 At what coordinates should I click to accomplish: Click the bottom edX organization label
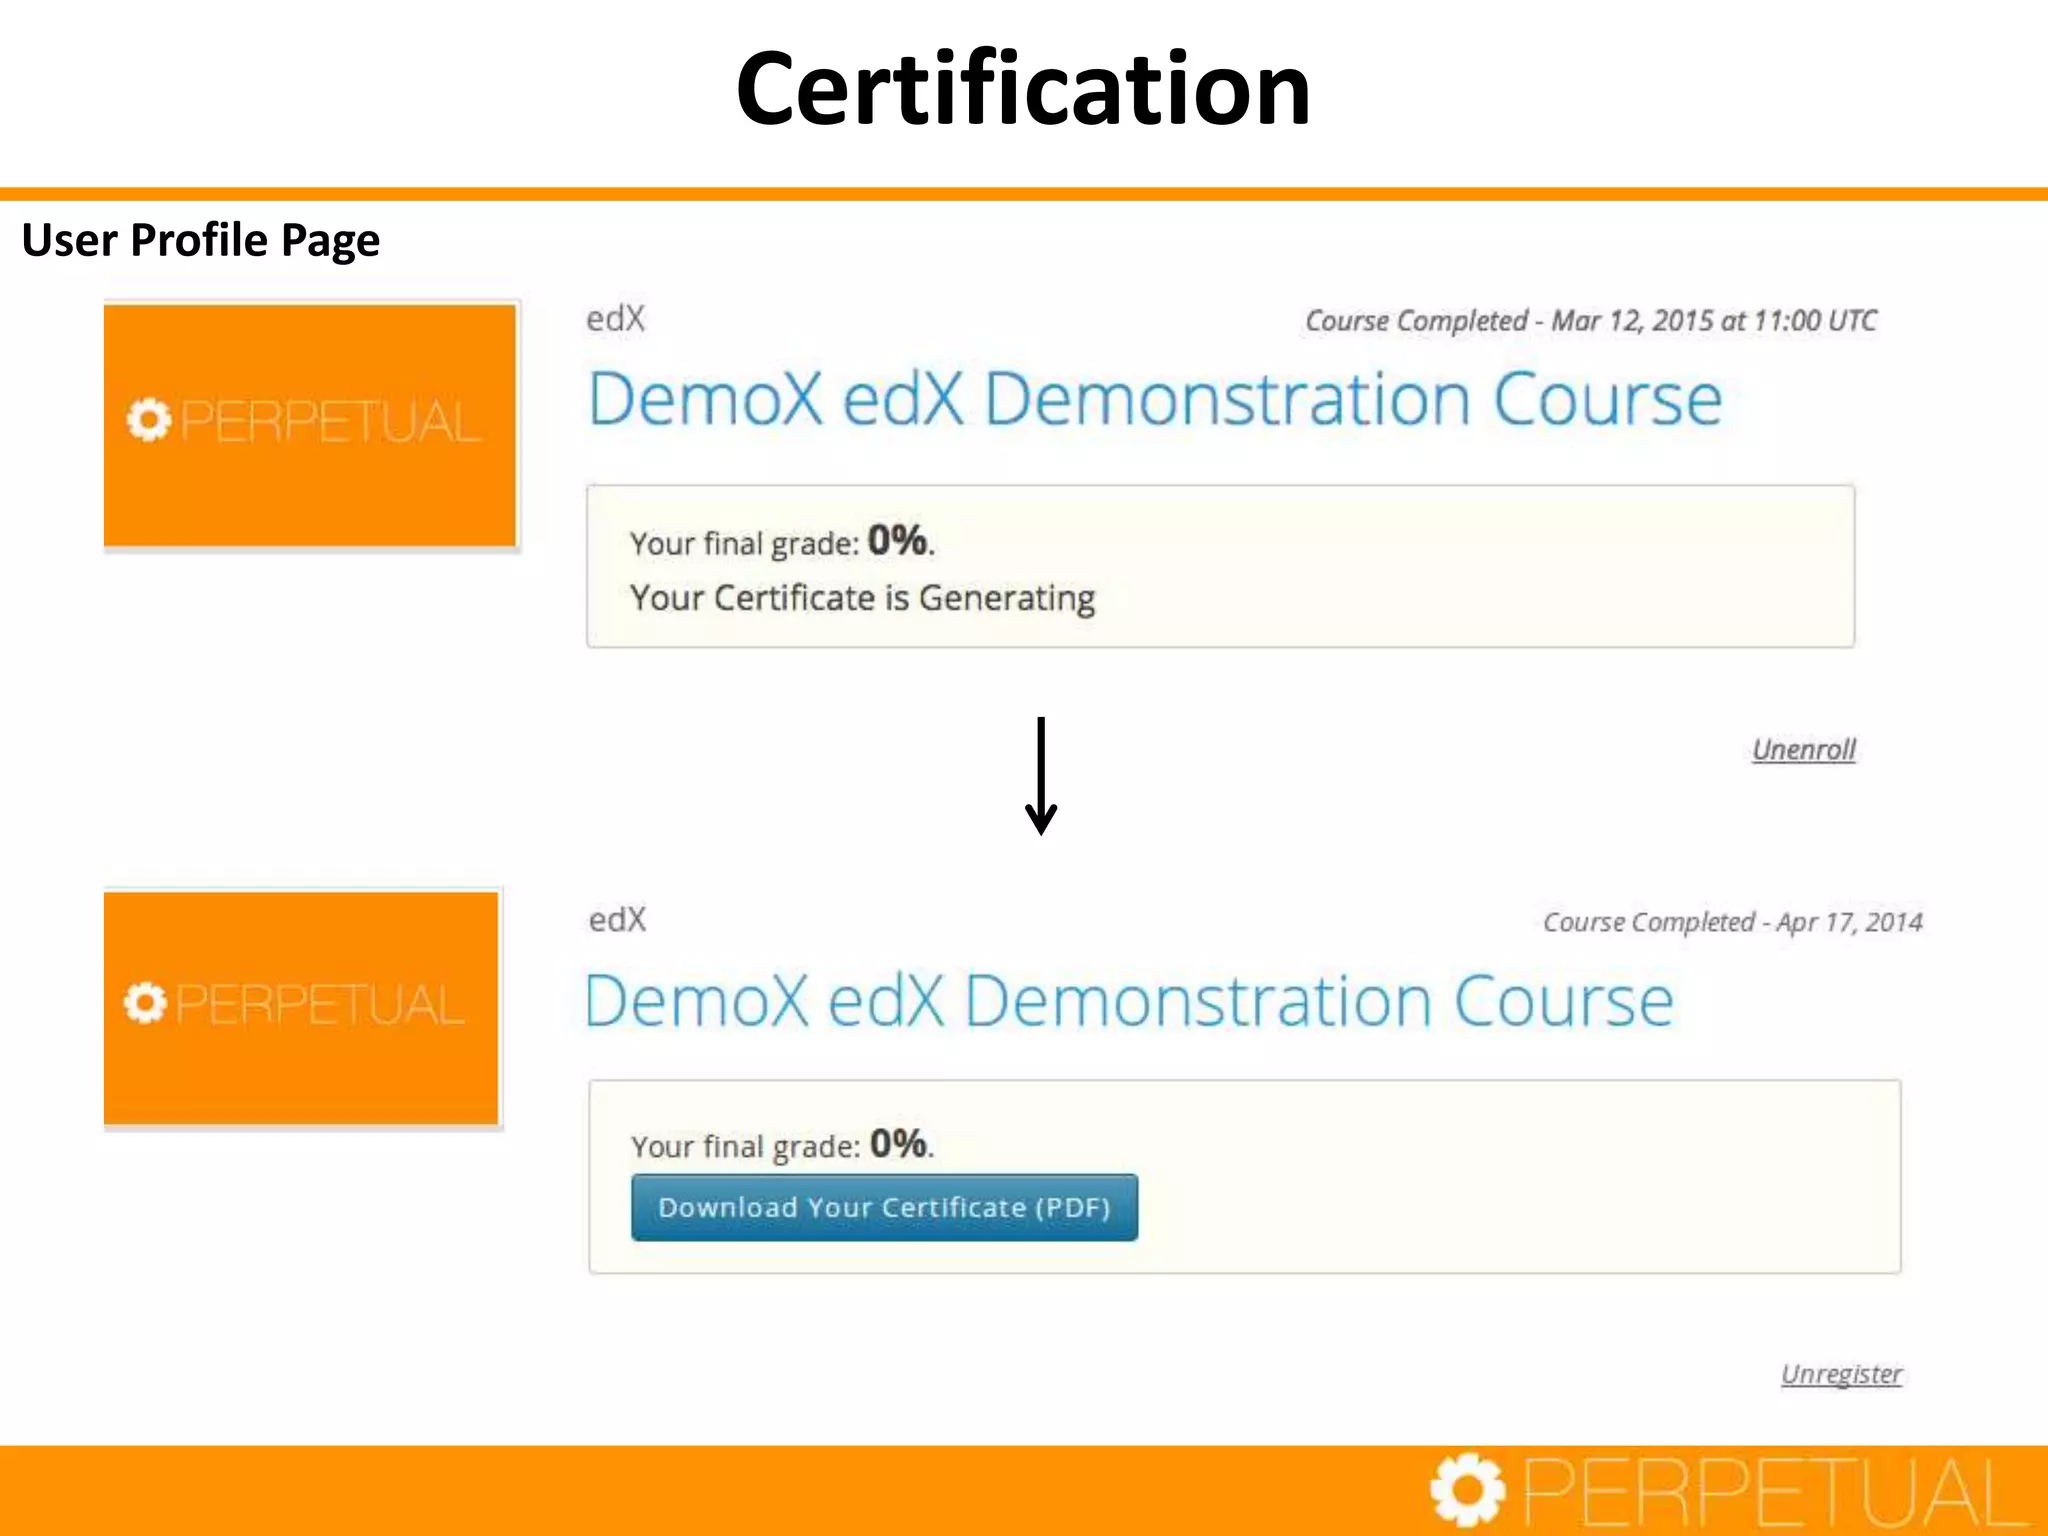pos(617,919)
